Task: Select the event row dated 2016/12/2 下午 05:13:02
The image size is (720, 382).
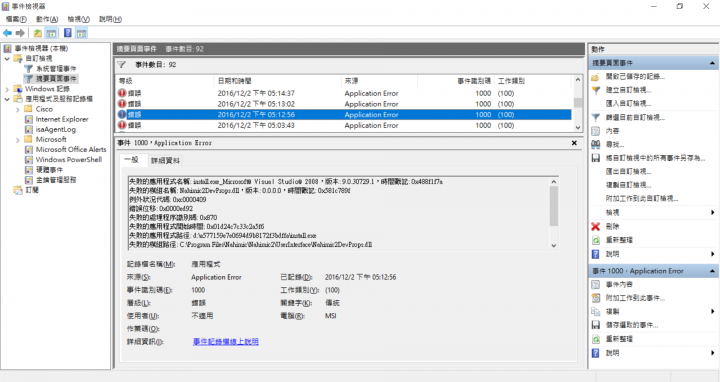Action: (344, 104)
